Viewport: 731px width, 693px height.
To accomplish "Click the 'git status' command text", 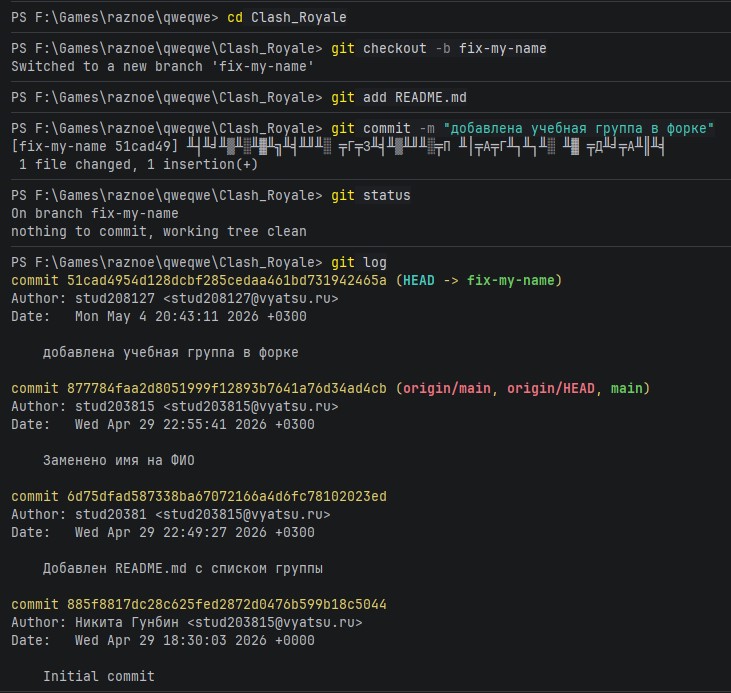I will (371, 195).
